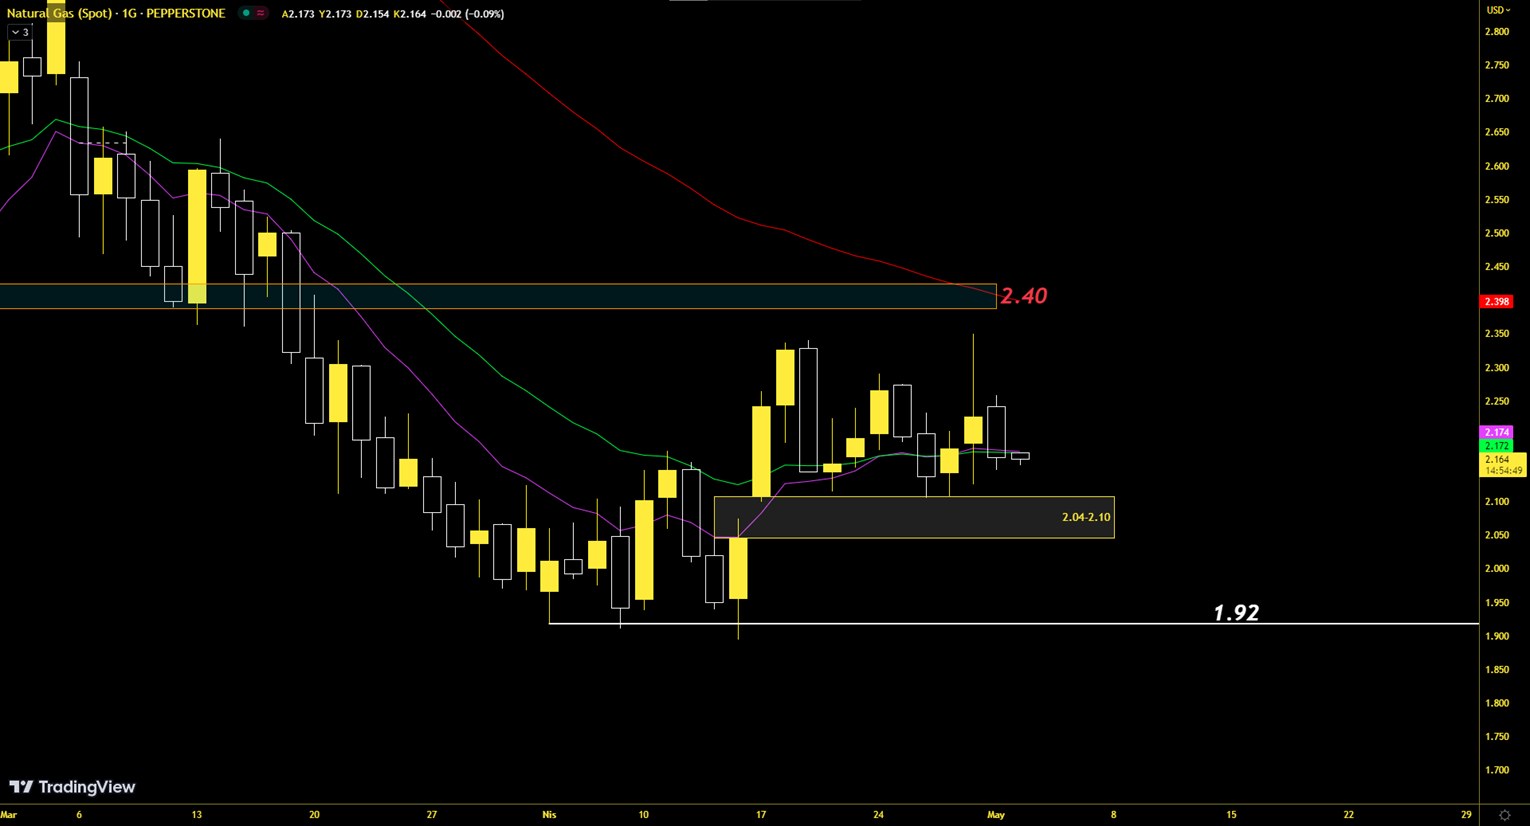Select the red 2.40 text label
This screenshot has width=1530, height=826.
click(x=1023, y=296)
